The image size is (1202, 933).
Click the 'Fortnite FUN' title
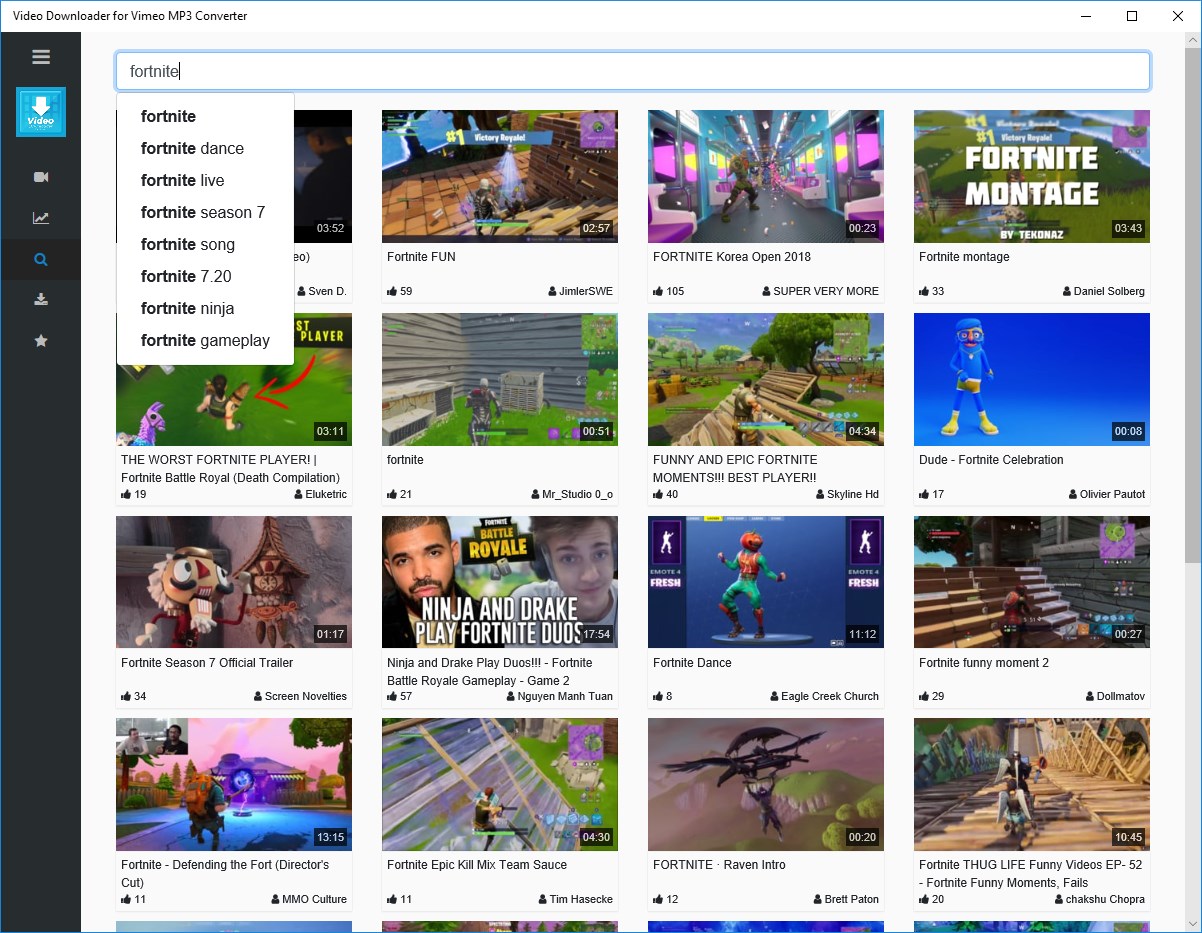point(421,257)
